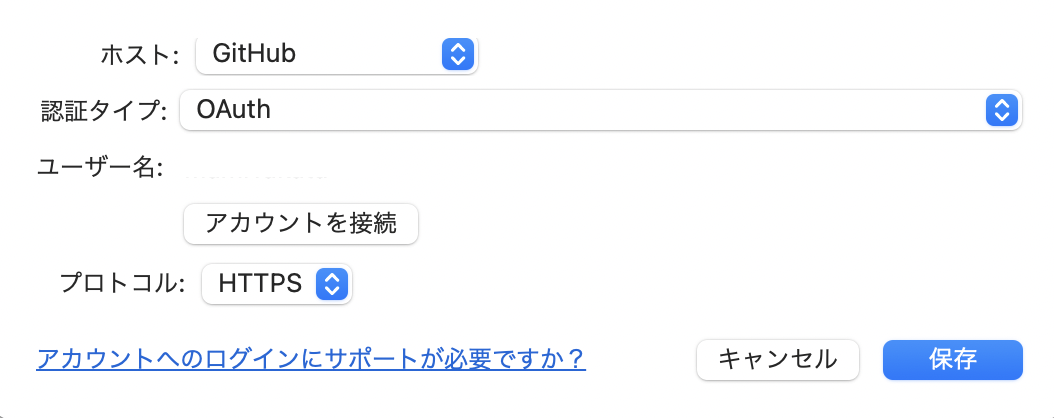Save settings with the 保存 button
Screen dimensions: 1054x418
click(x=952, y=359)
